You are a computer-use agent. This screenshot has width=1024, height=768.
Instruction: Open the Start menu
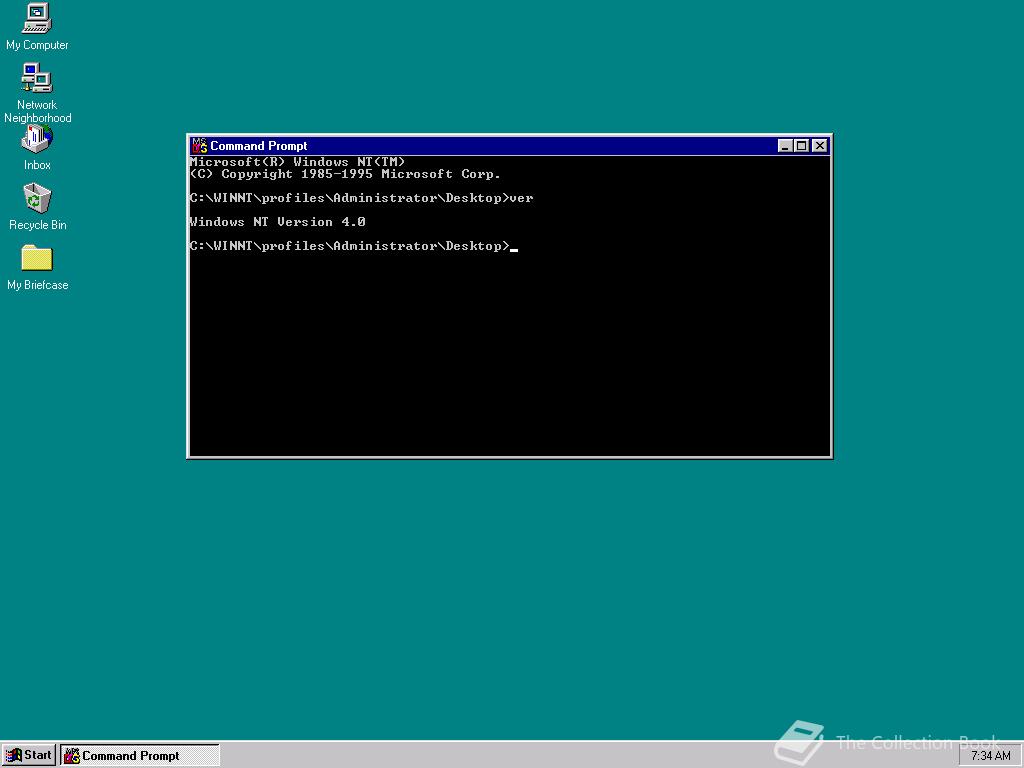pyautogui.click(x=29, y=755)
